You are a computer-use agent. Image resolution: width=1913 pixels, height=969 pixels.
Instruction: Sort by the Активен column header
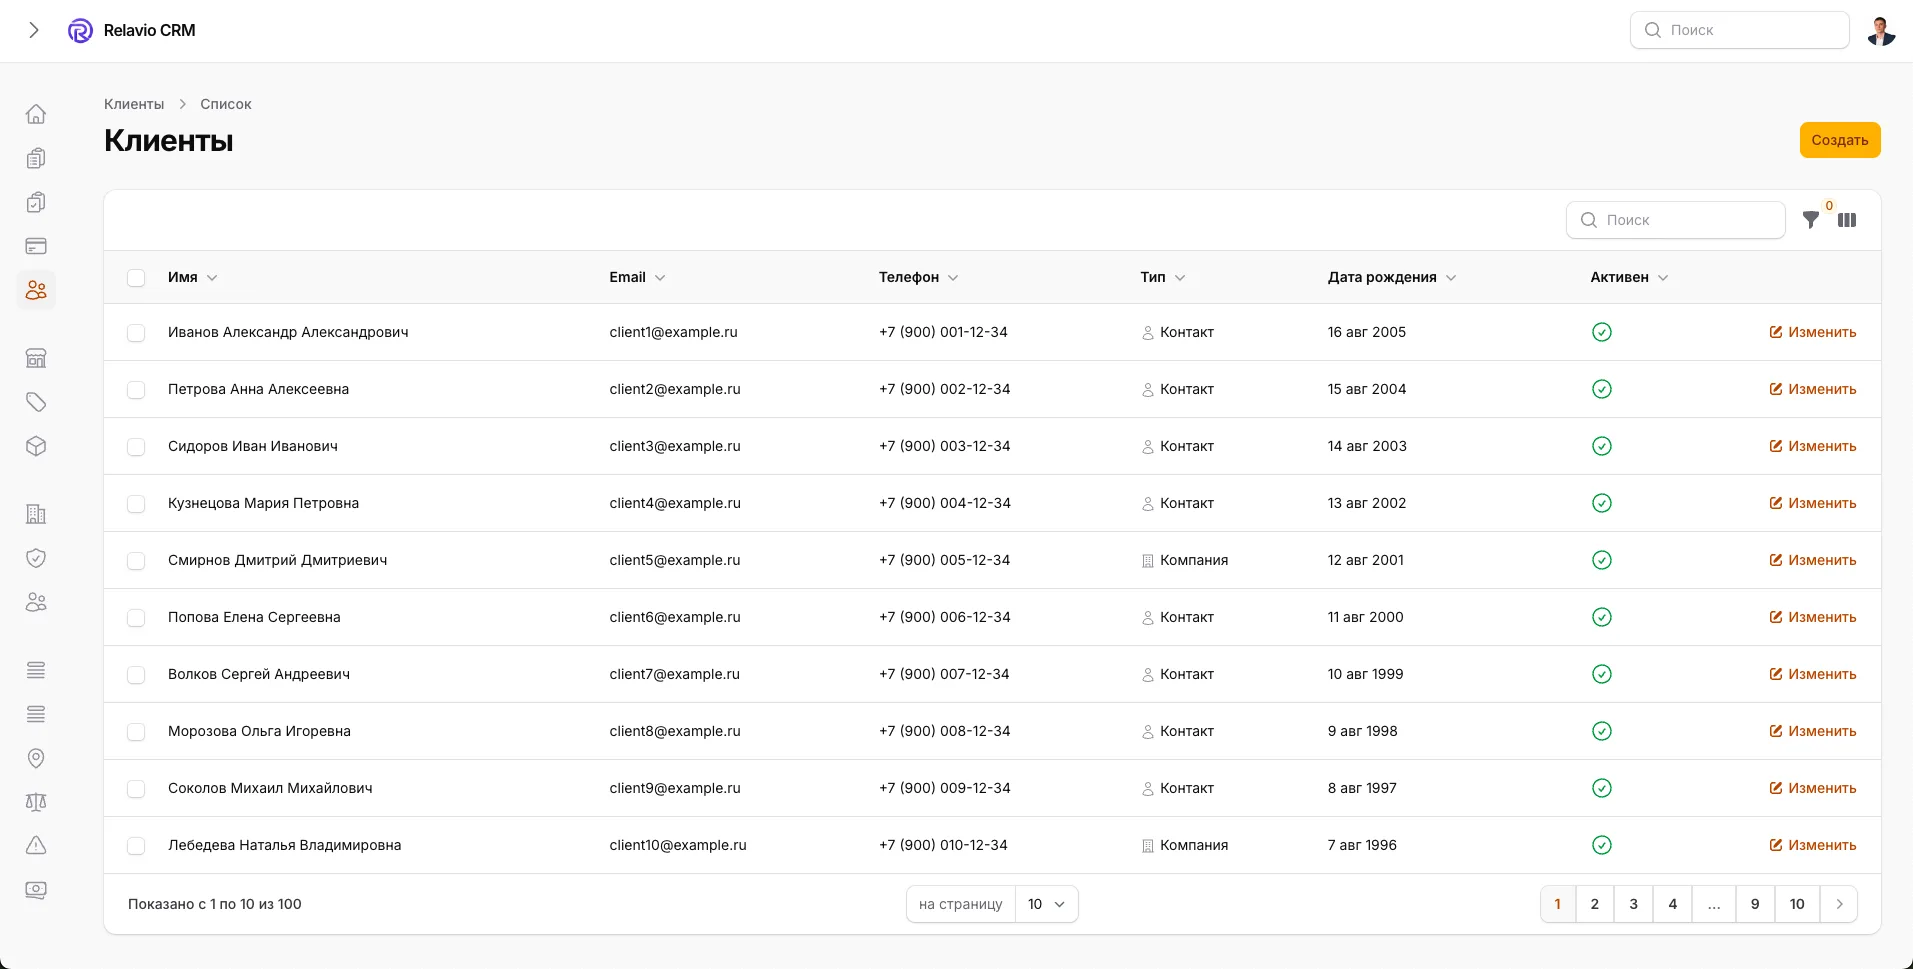[x=1629, y=277]
